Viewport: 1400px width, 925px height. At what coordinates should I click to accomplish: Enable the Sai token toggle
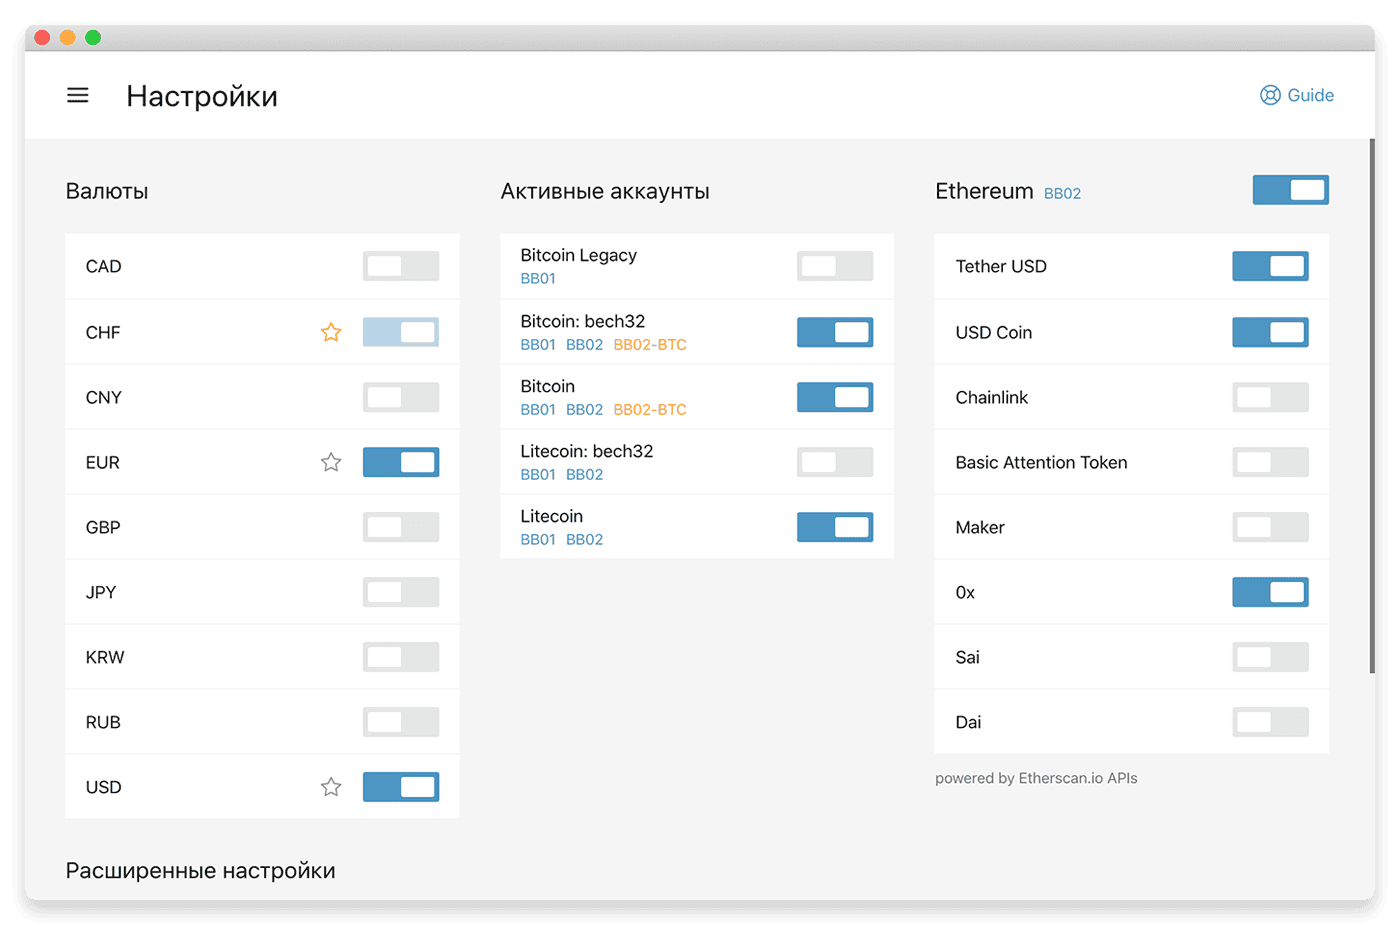pos(1270,657)
